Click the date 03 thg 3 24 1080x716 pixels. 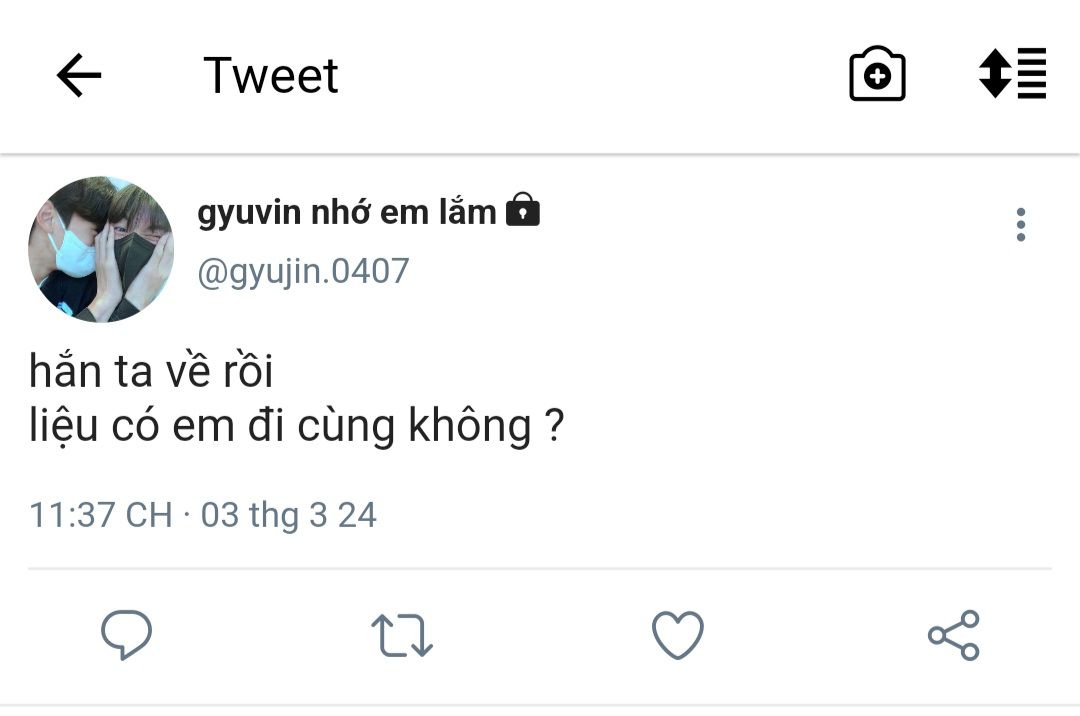289,516
